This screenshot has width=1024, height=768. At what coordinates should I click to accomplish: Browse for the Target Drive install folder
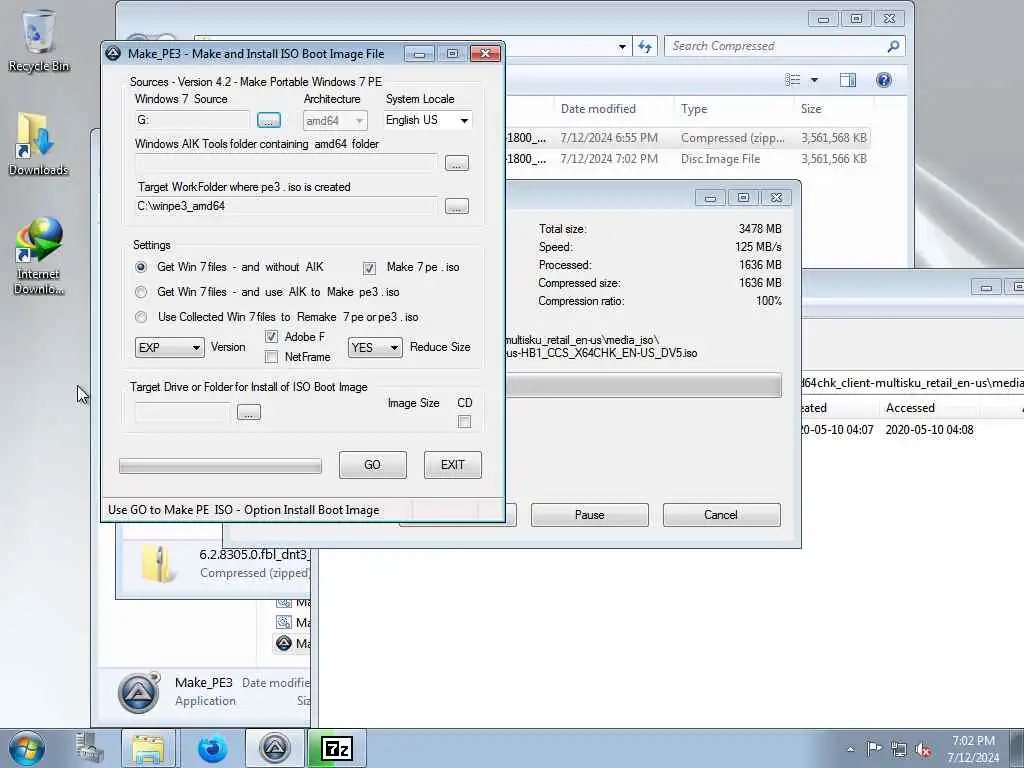(x=249, y=412)
